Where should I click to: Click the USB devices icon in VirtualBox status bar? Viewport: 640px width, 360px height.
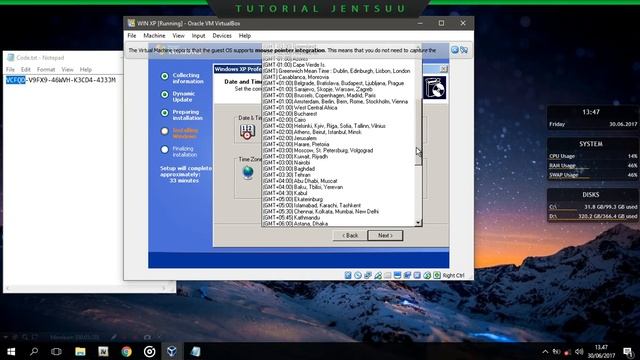tap(378, 275)
